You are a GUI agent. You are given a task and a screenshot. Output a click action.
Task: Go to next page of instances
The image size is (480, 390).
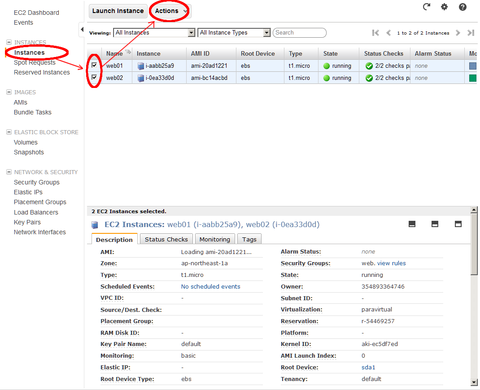458,33
